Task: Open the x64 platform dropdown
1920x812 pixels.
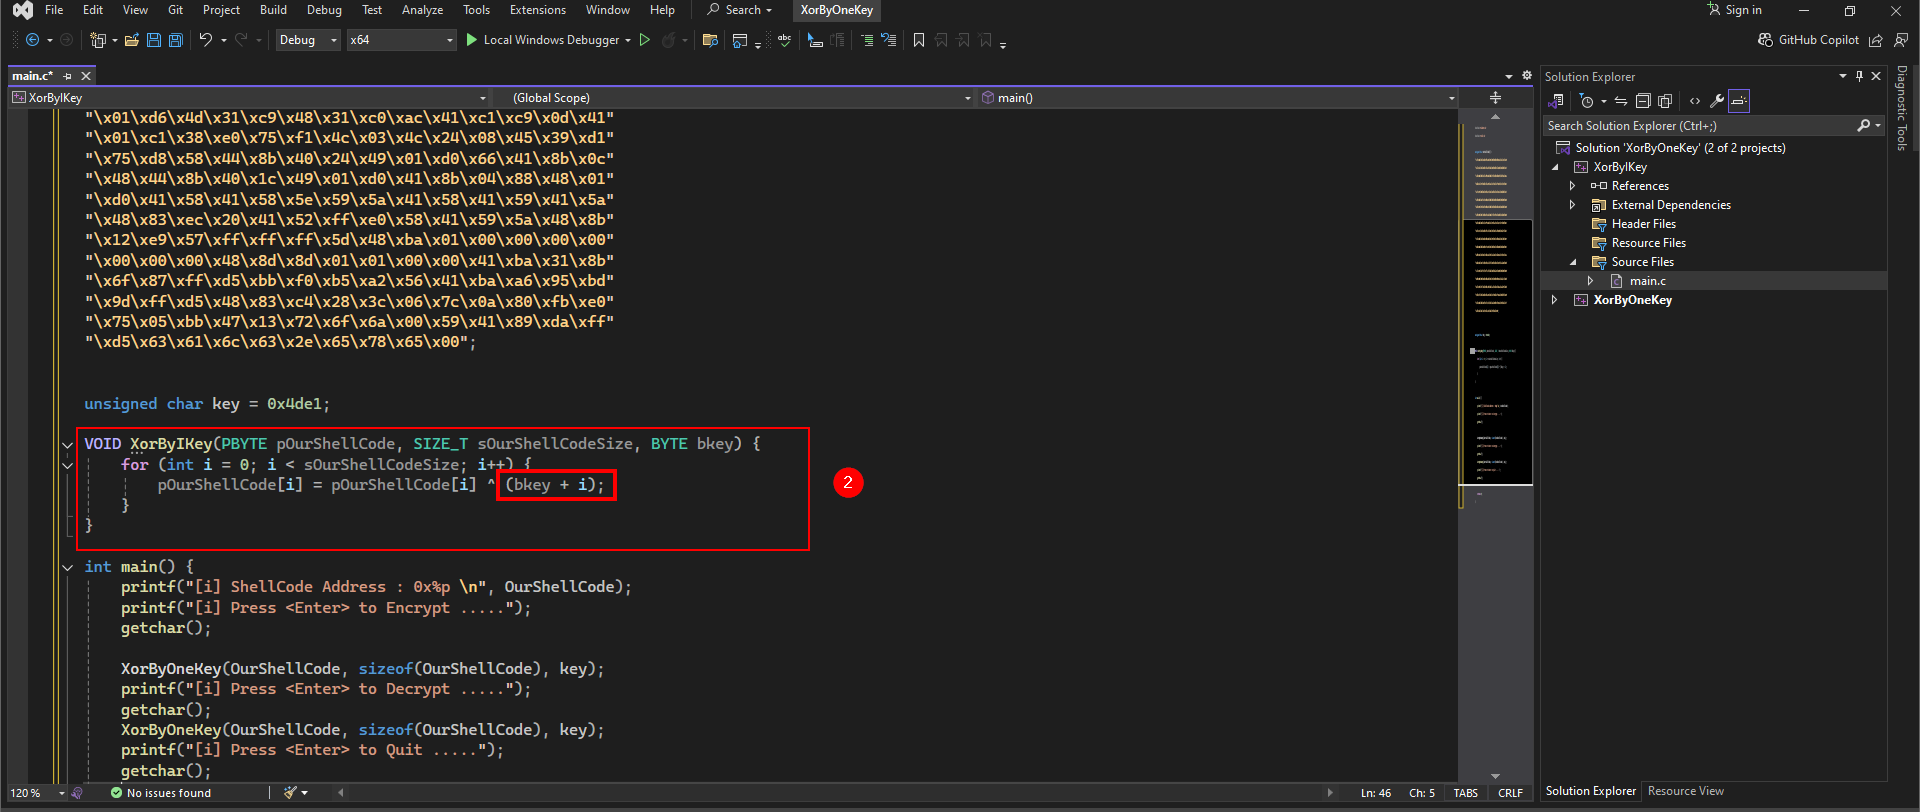Action: (402, 40)
